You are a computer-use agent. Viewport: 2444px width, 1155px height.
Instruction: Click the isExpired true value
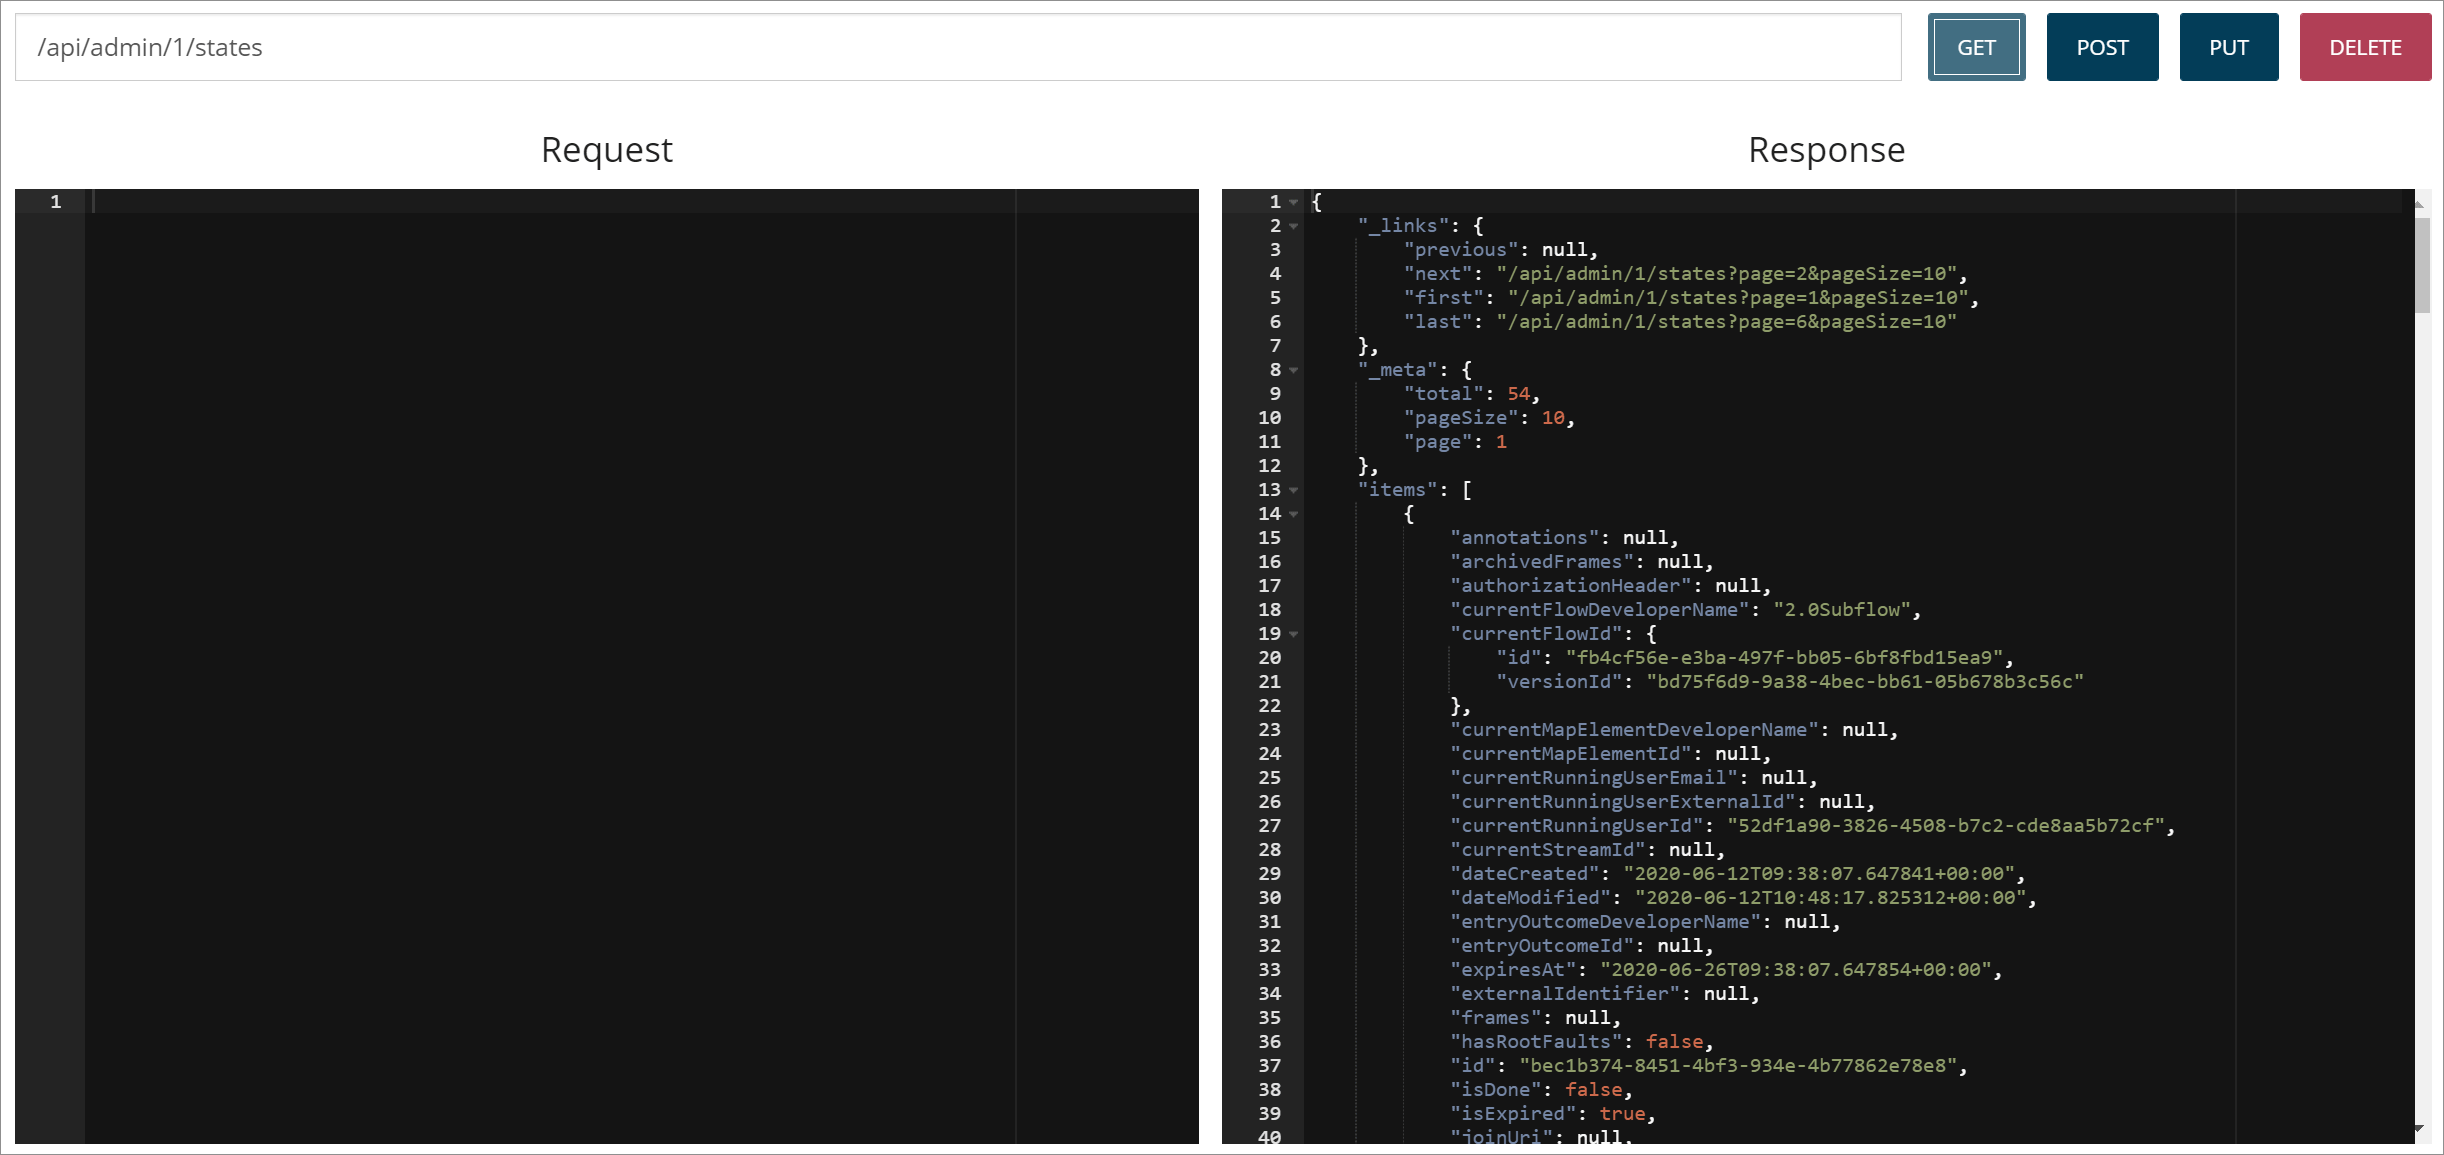tap(1624, 1113)
